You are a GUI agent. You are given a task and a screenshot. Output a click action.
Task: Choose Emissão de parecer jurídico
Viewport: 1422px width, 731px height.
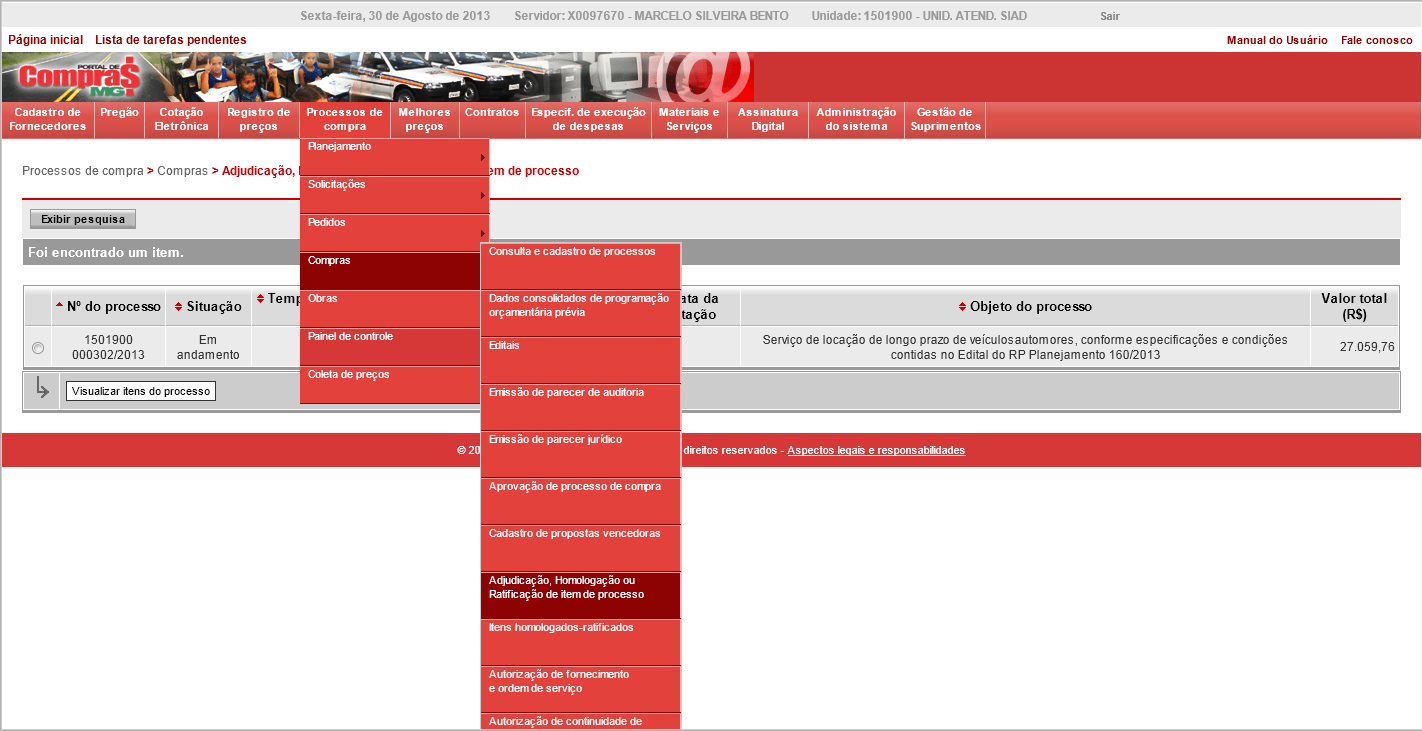(580, 454)
